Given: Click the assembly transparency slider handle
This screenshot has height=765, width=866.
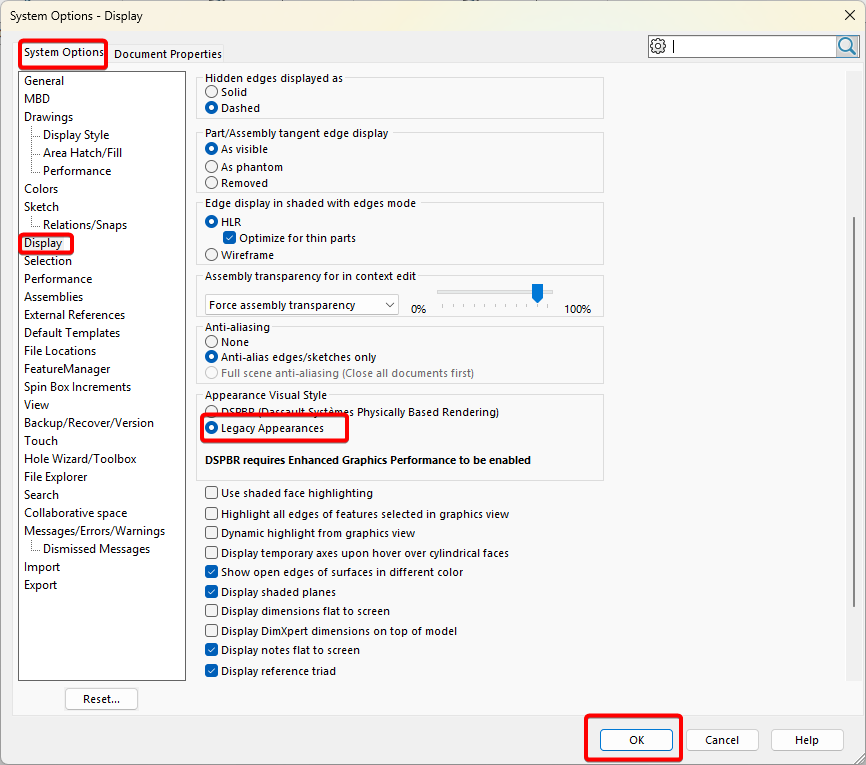Looking at the screenshot, I should (537, 293).
